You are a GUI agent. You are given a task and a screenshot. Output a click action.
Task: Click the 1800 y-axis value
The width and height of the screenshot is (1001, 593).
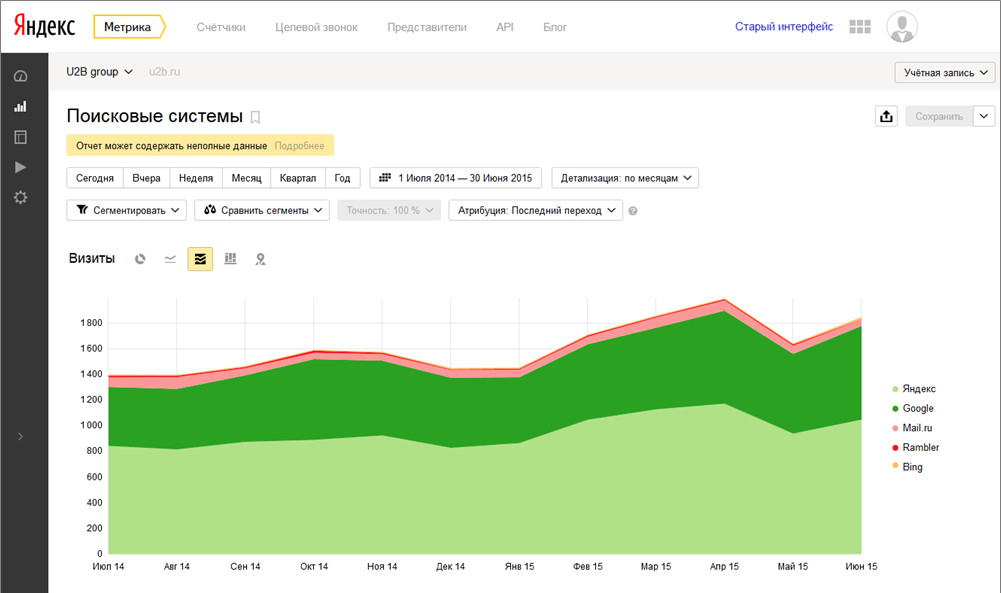[91, 323]
